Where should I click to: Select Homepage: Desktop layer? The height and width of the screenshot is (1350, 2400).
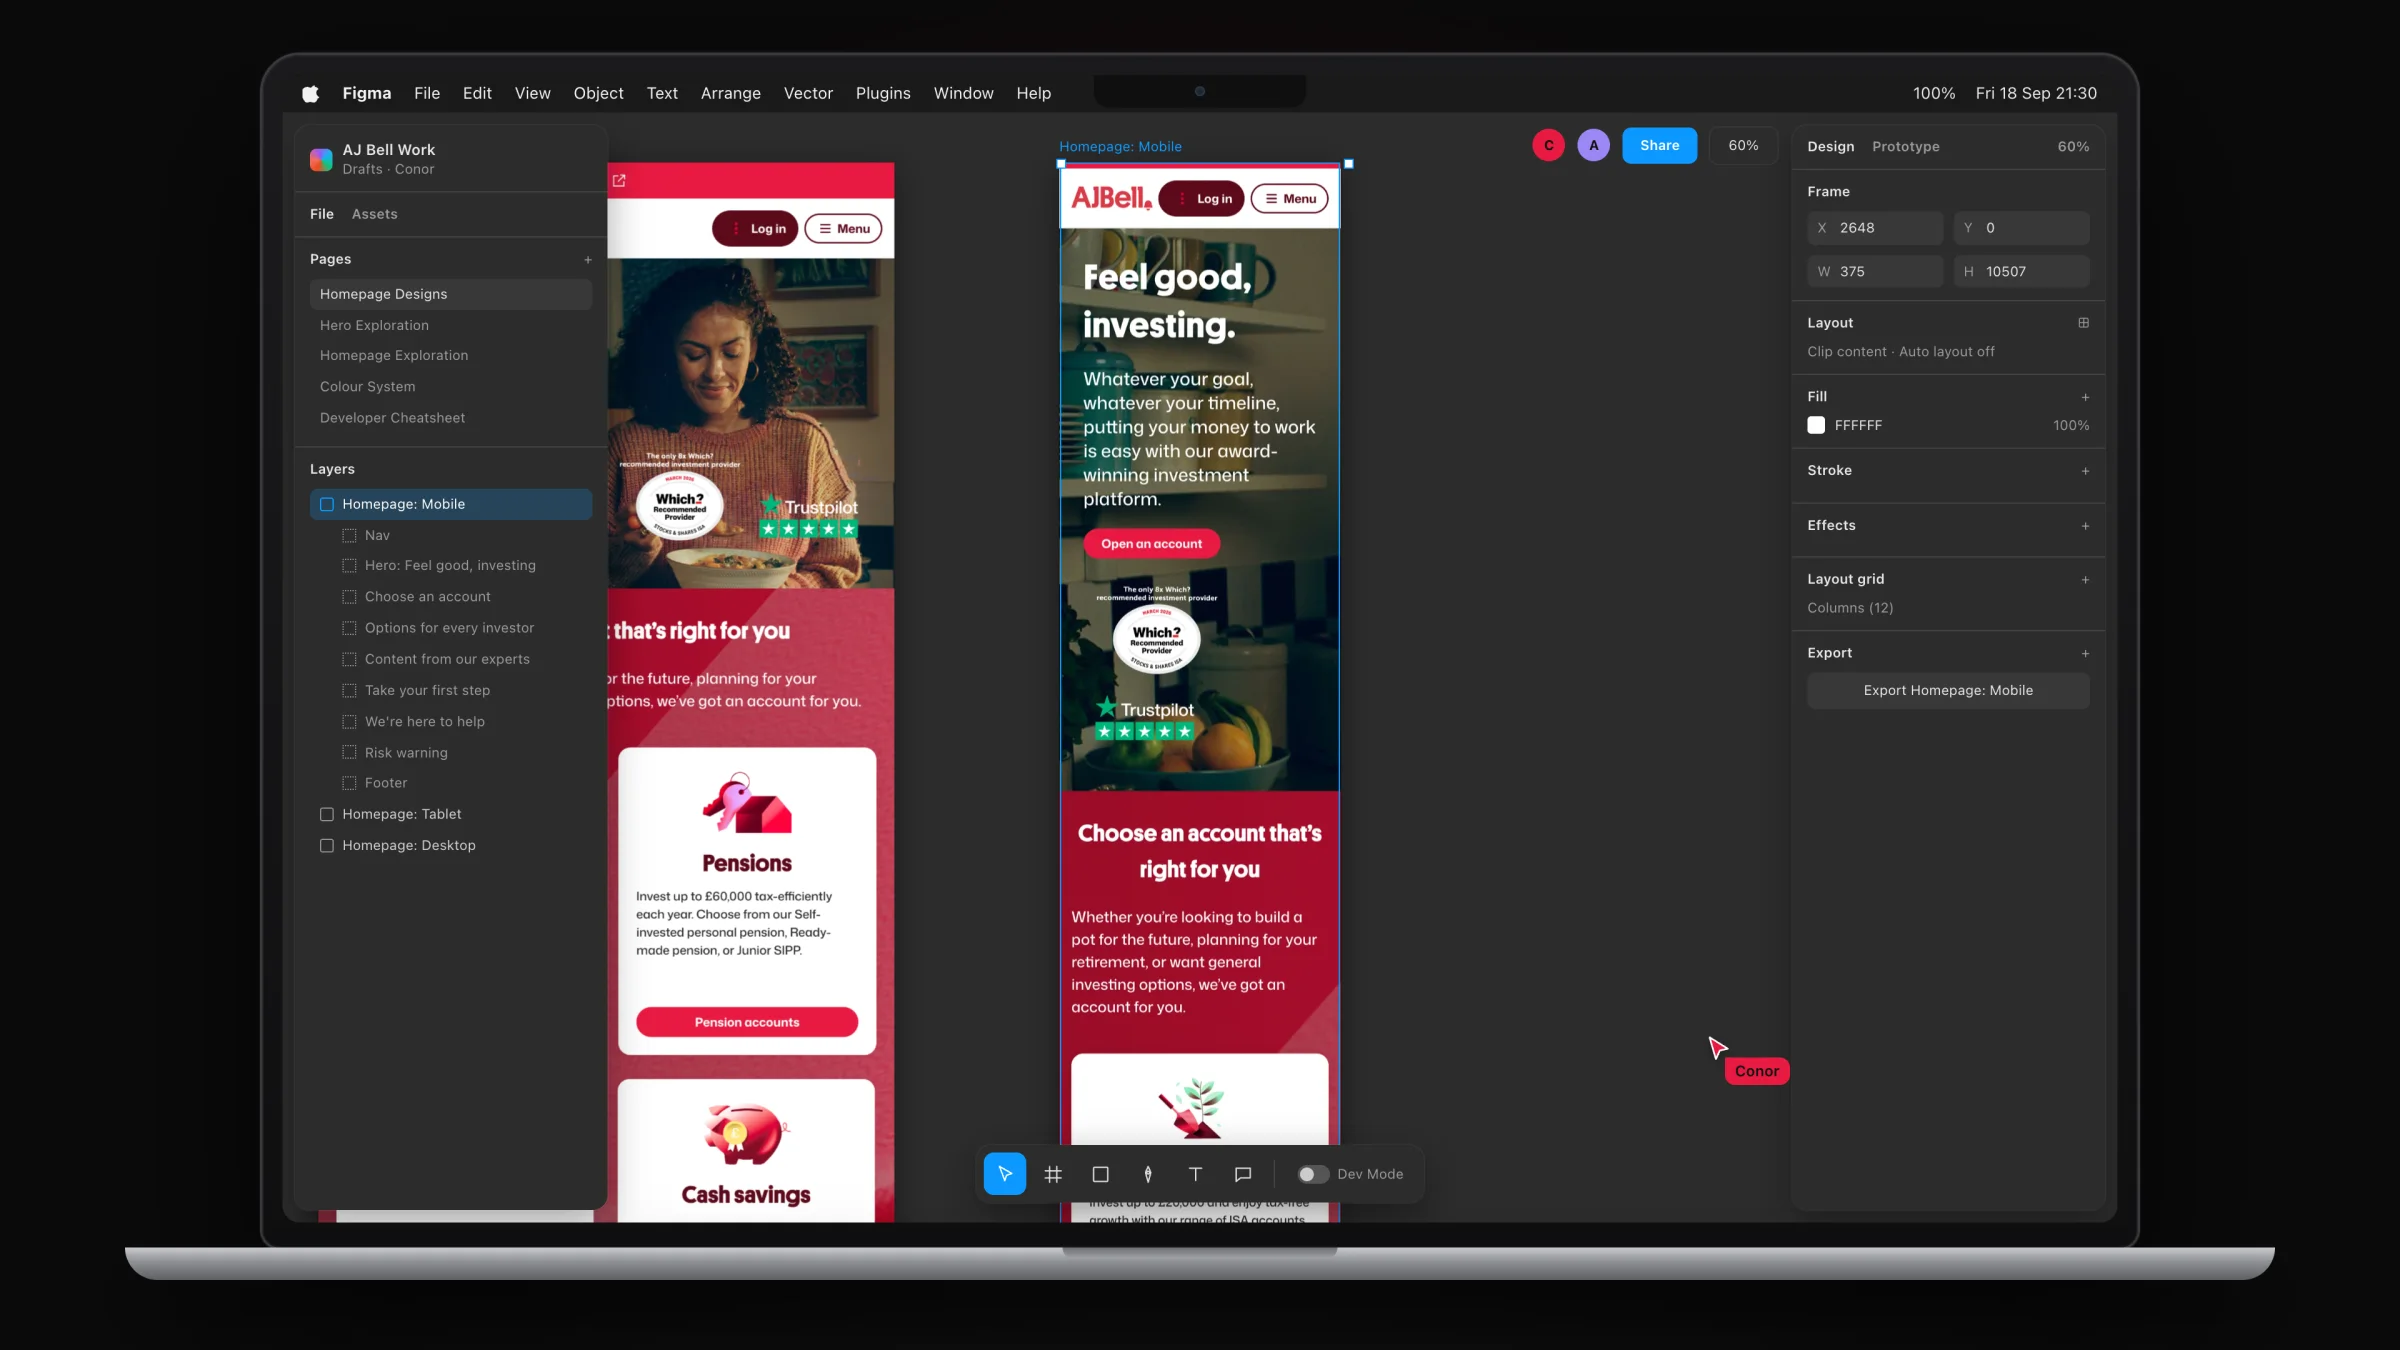450,845
